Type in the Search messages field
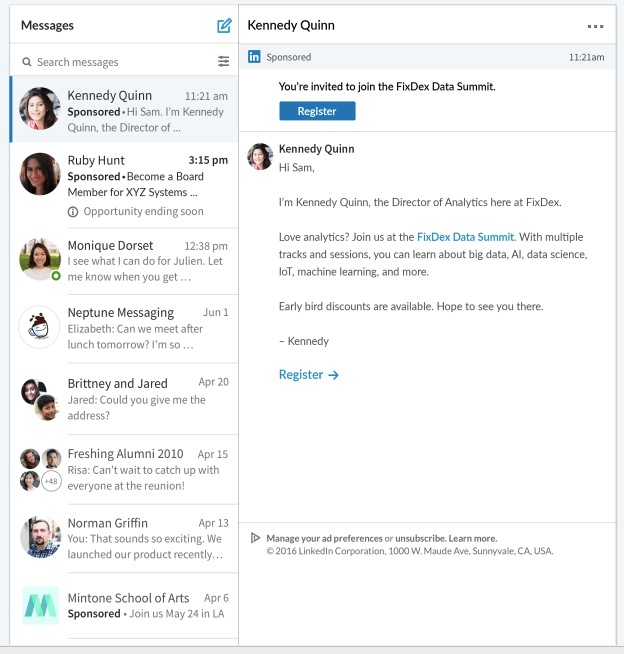The height and width of the screenshot is (654, 624). pyautogui.click(x=120, y=62)
